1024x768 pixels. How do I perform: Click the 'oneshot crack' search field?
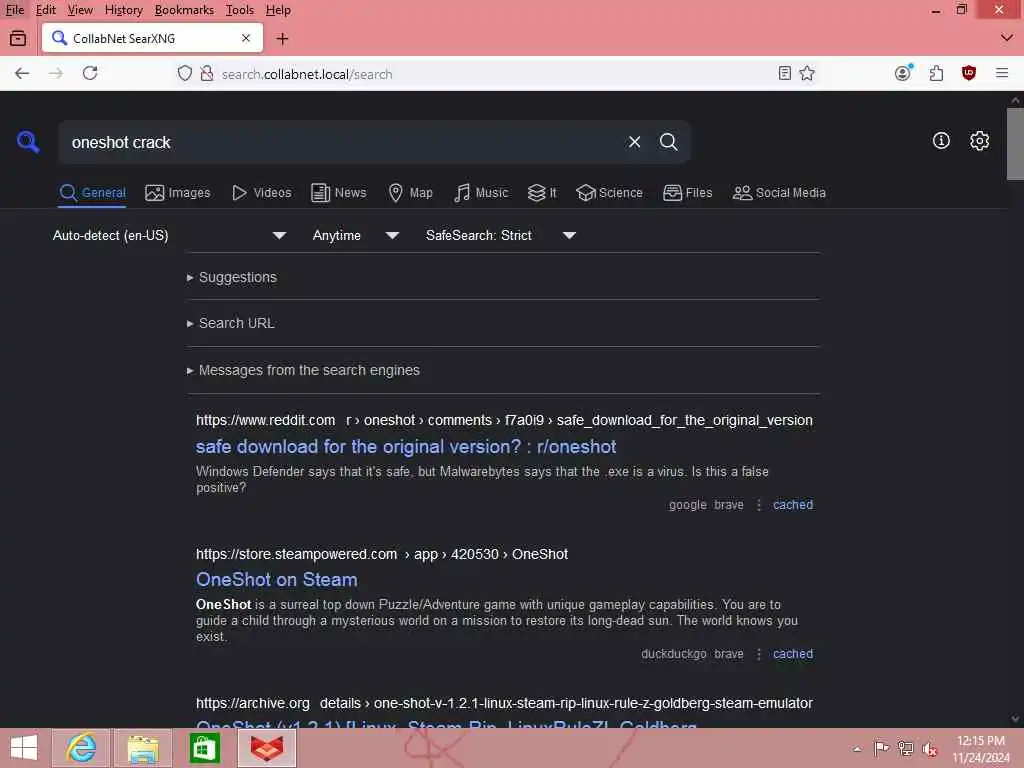point(340,142)
